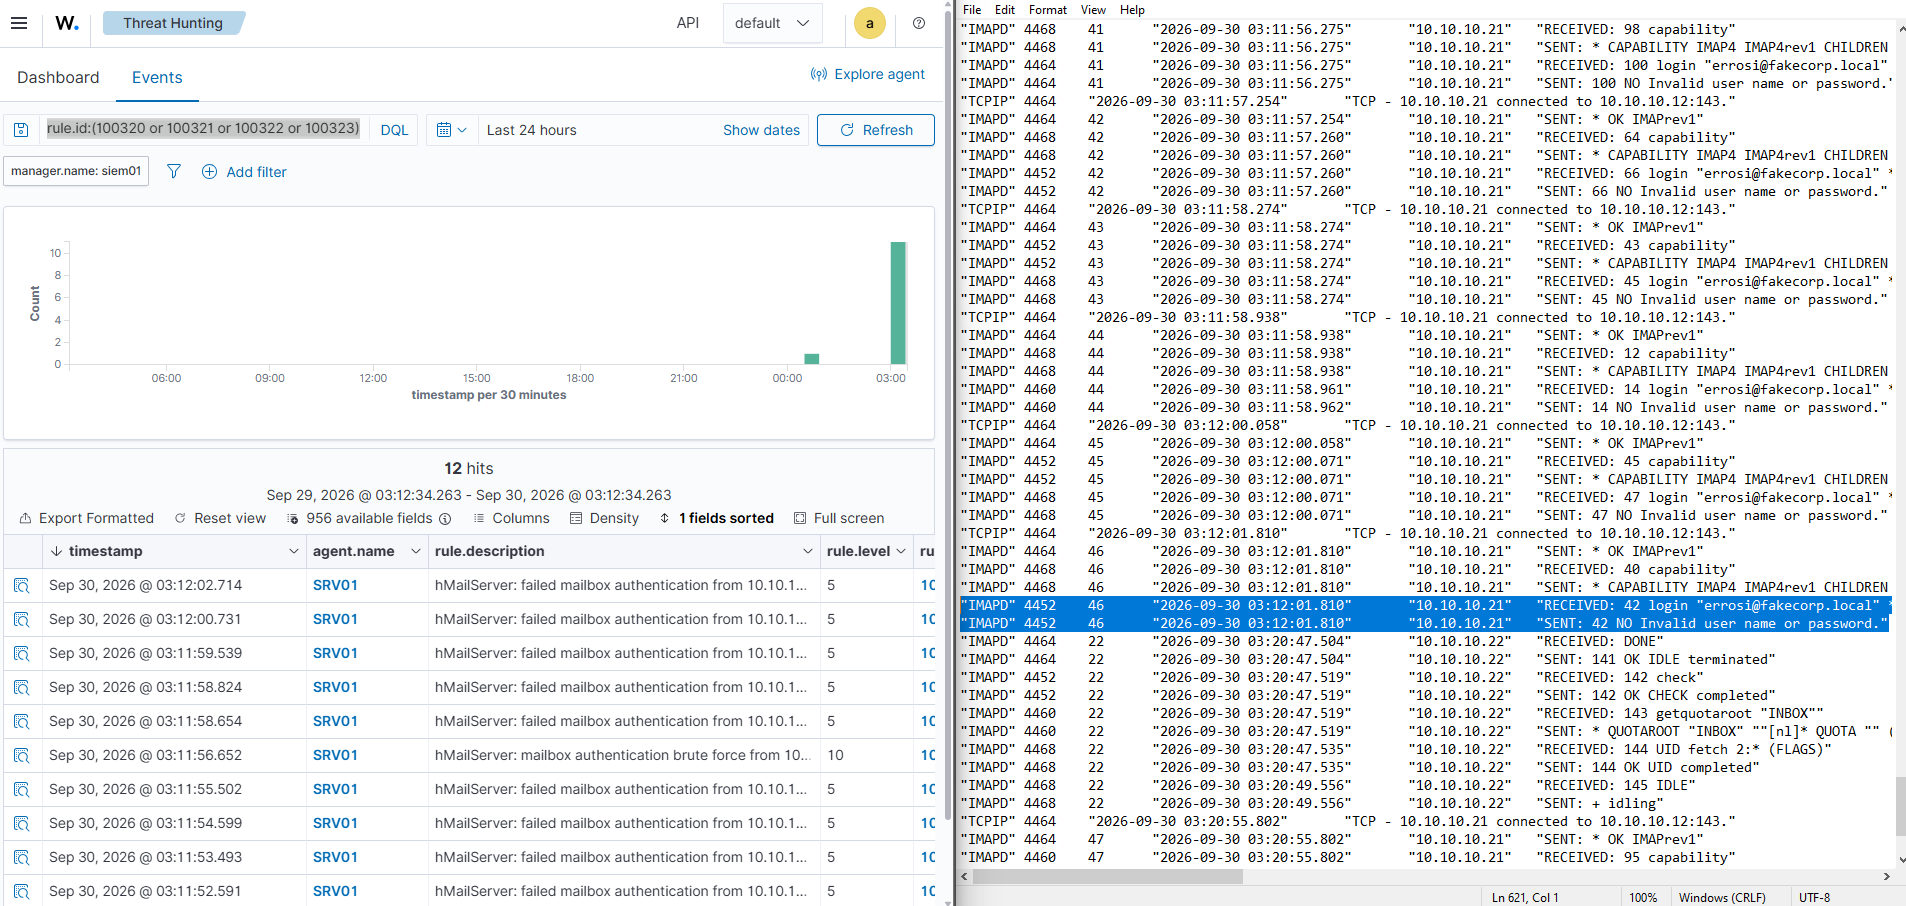This screenshot has height=906, width=1906.
Task: Open SRV01 agent link in first row
Action: click(x=335, y=585)
